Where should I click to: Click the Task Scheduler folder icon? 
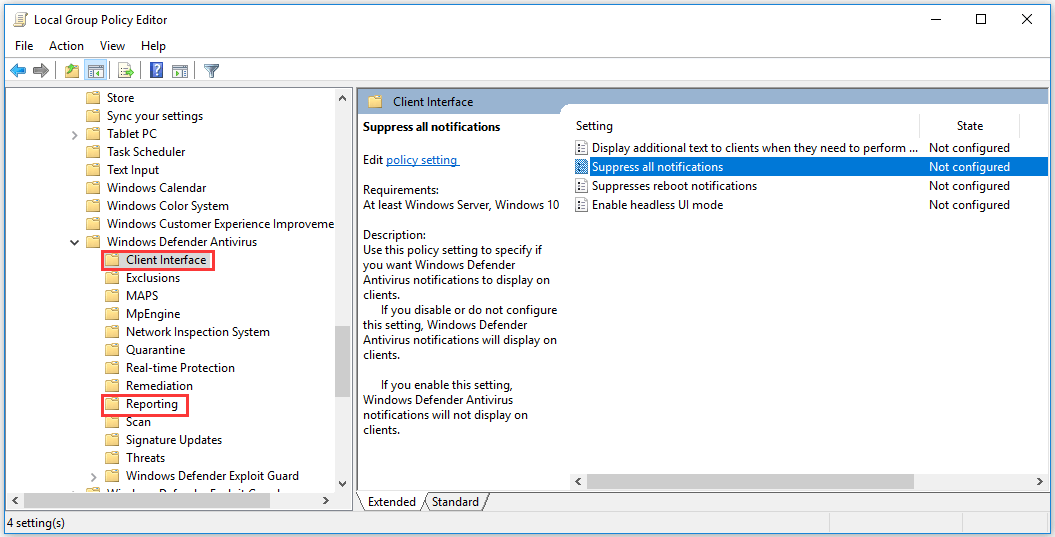[94, 151]
